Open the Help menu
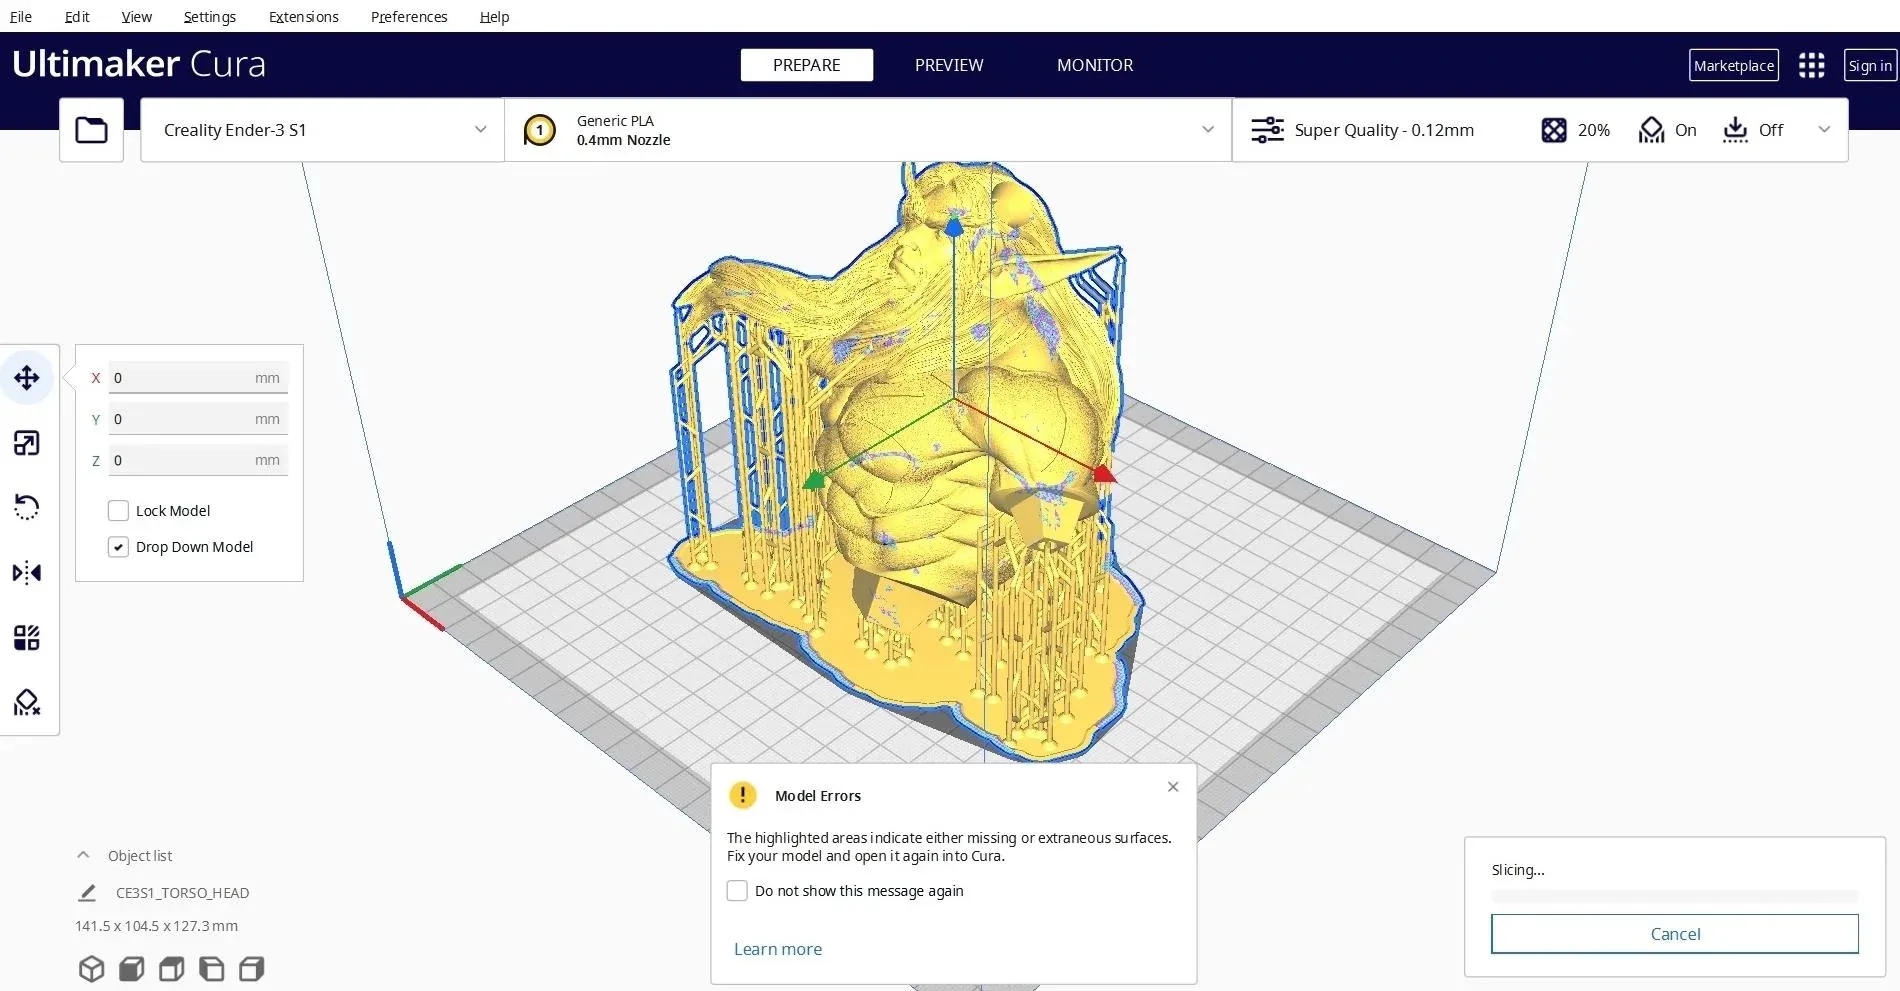 click(x=494, y=17)
